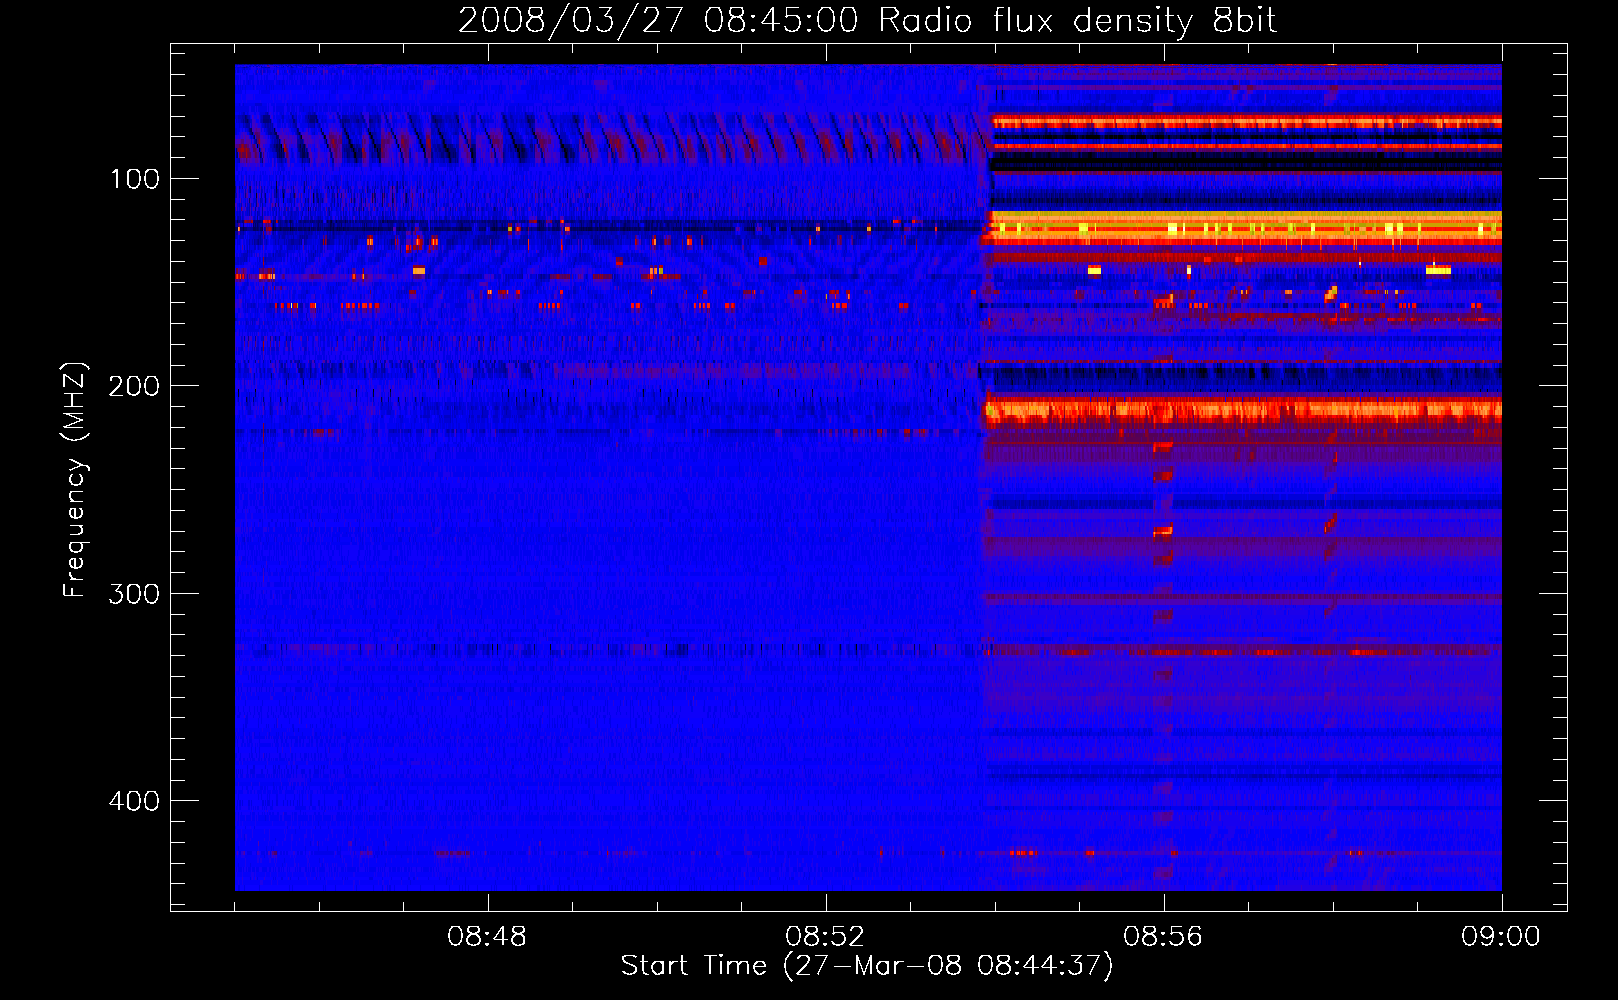Click the 08:52 time tick label
This screenshot has width=1618, height=1000.
click(x=825, y=937)
